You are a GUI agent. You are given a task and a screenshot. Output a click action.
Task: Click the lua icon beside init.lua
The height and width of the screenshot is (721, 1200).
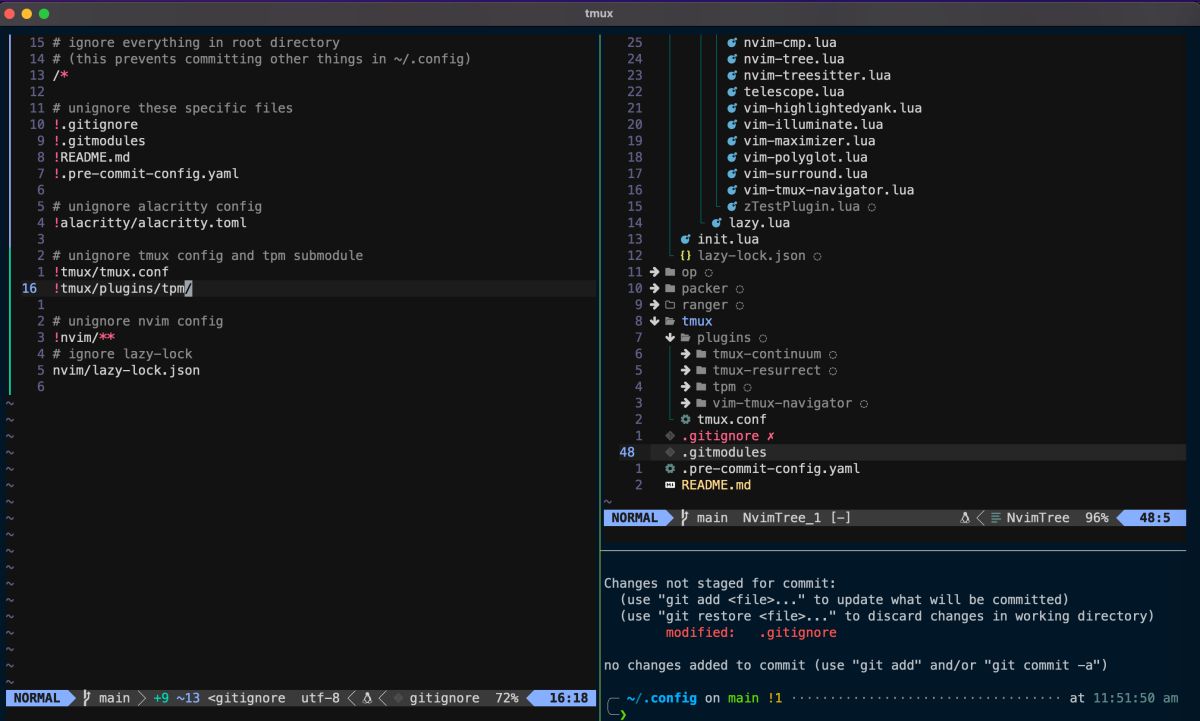point(686,239)
